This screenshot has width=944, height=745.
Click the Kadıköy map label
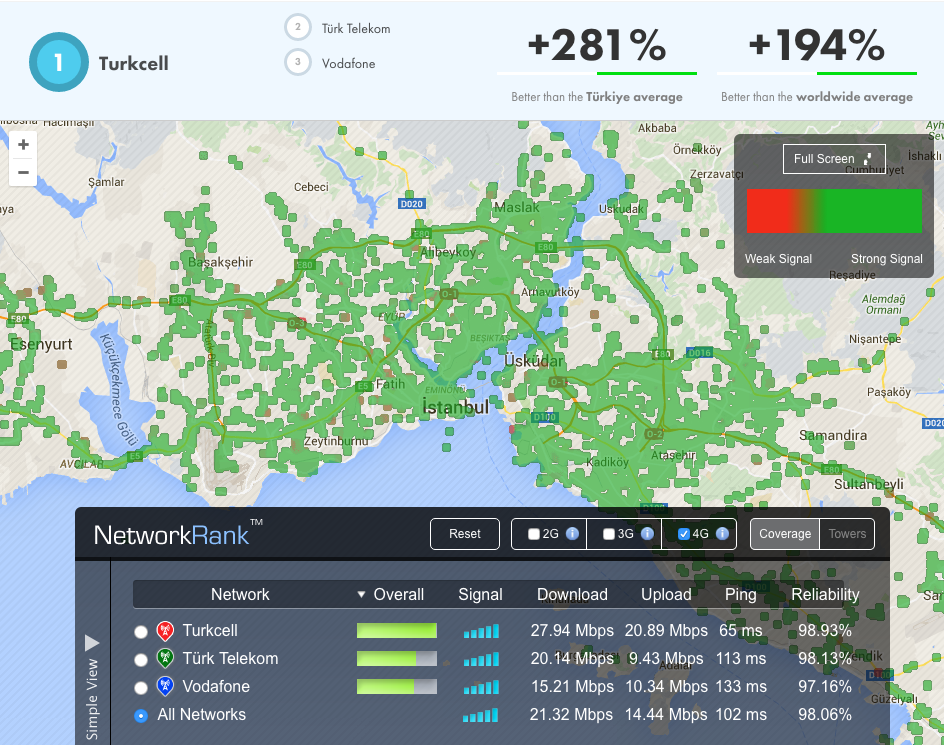click(607, 463)
